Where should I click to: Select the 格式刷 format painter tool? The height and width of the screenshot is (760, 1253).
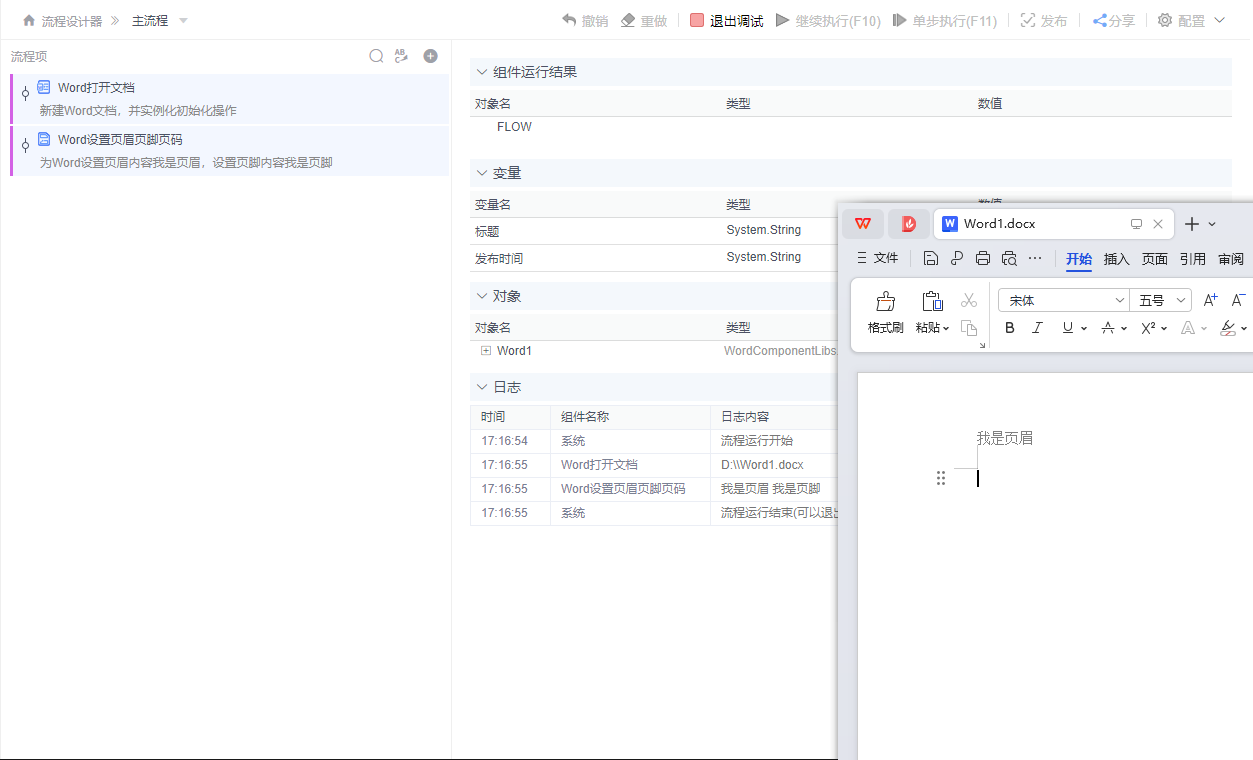[884, 313]
